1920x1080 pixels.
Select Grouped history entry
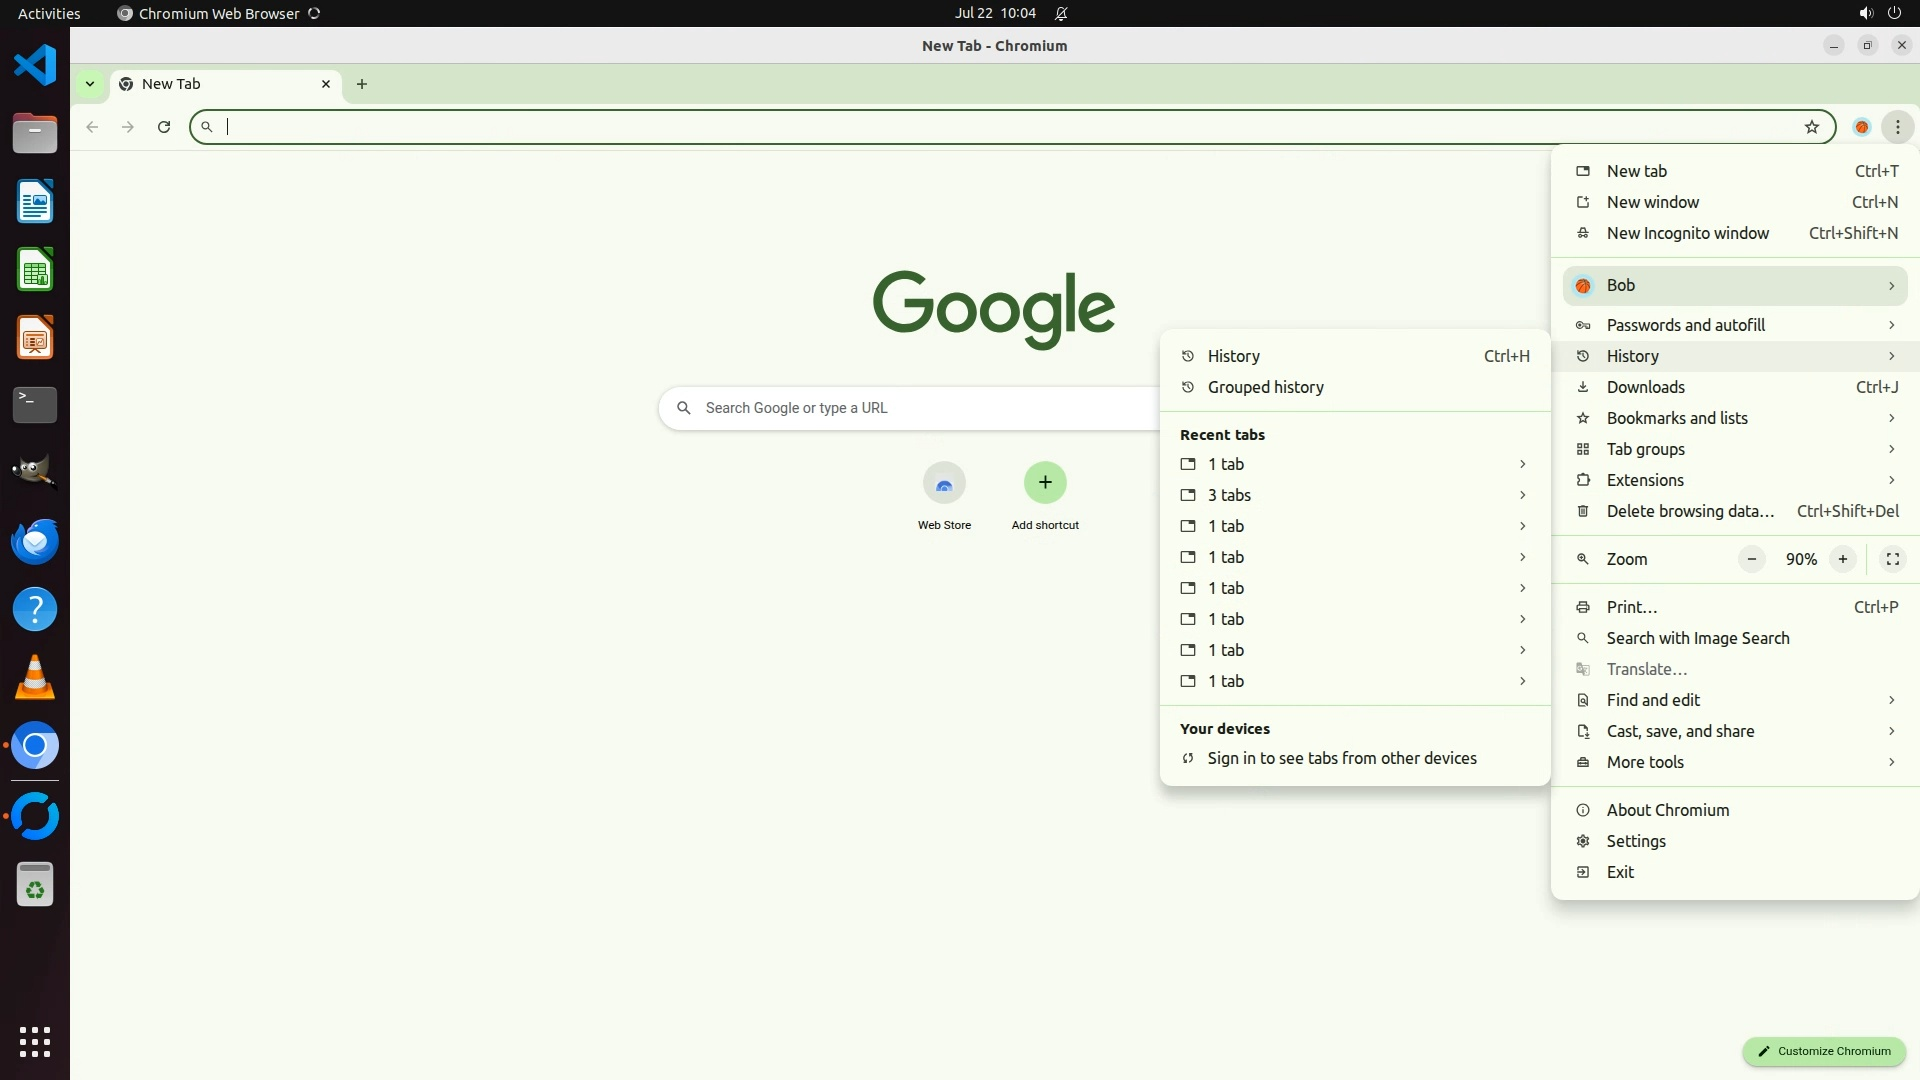pyautogui.click(x=1265, y=387)
